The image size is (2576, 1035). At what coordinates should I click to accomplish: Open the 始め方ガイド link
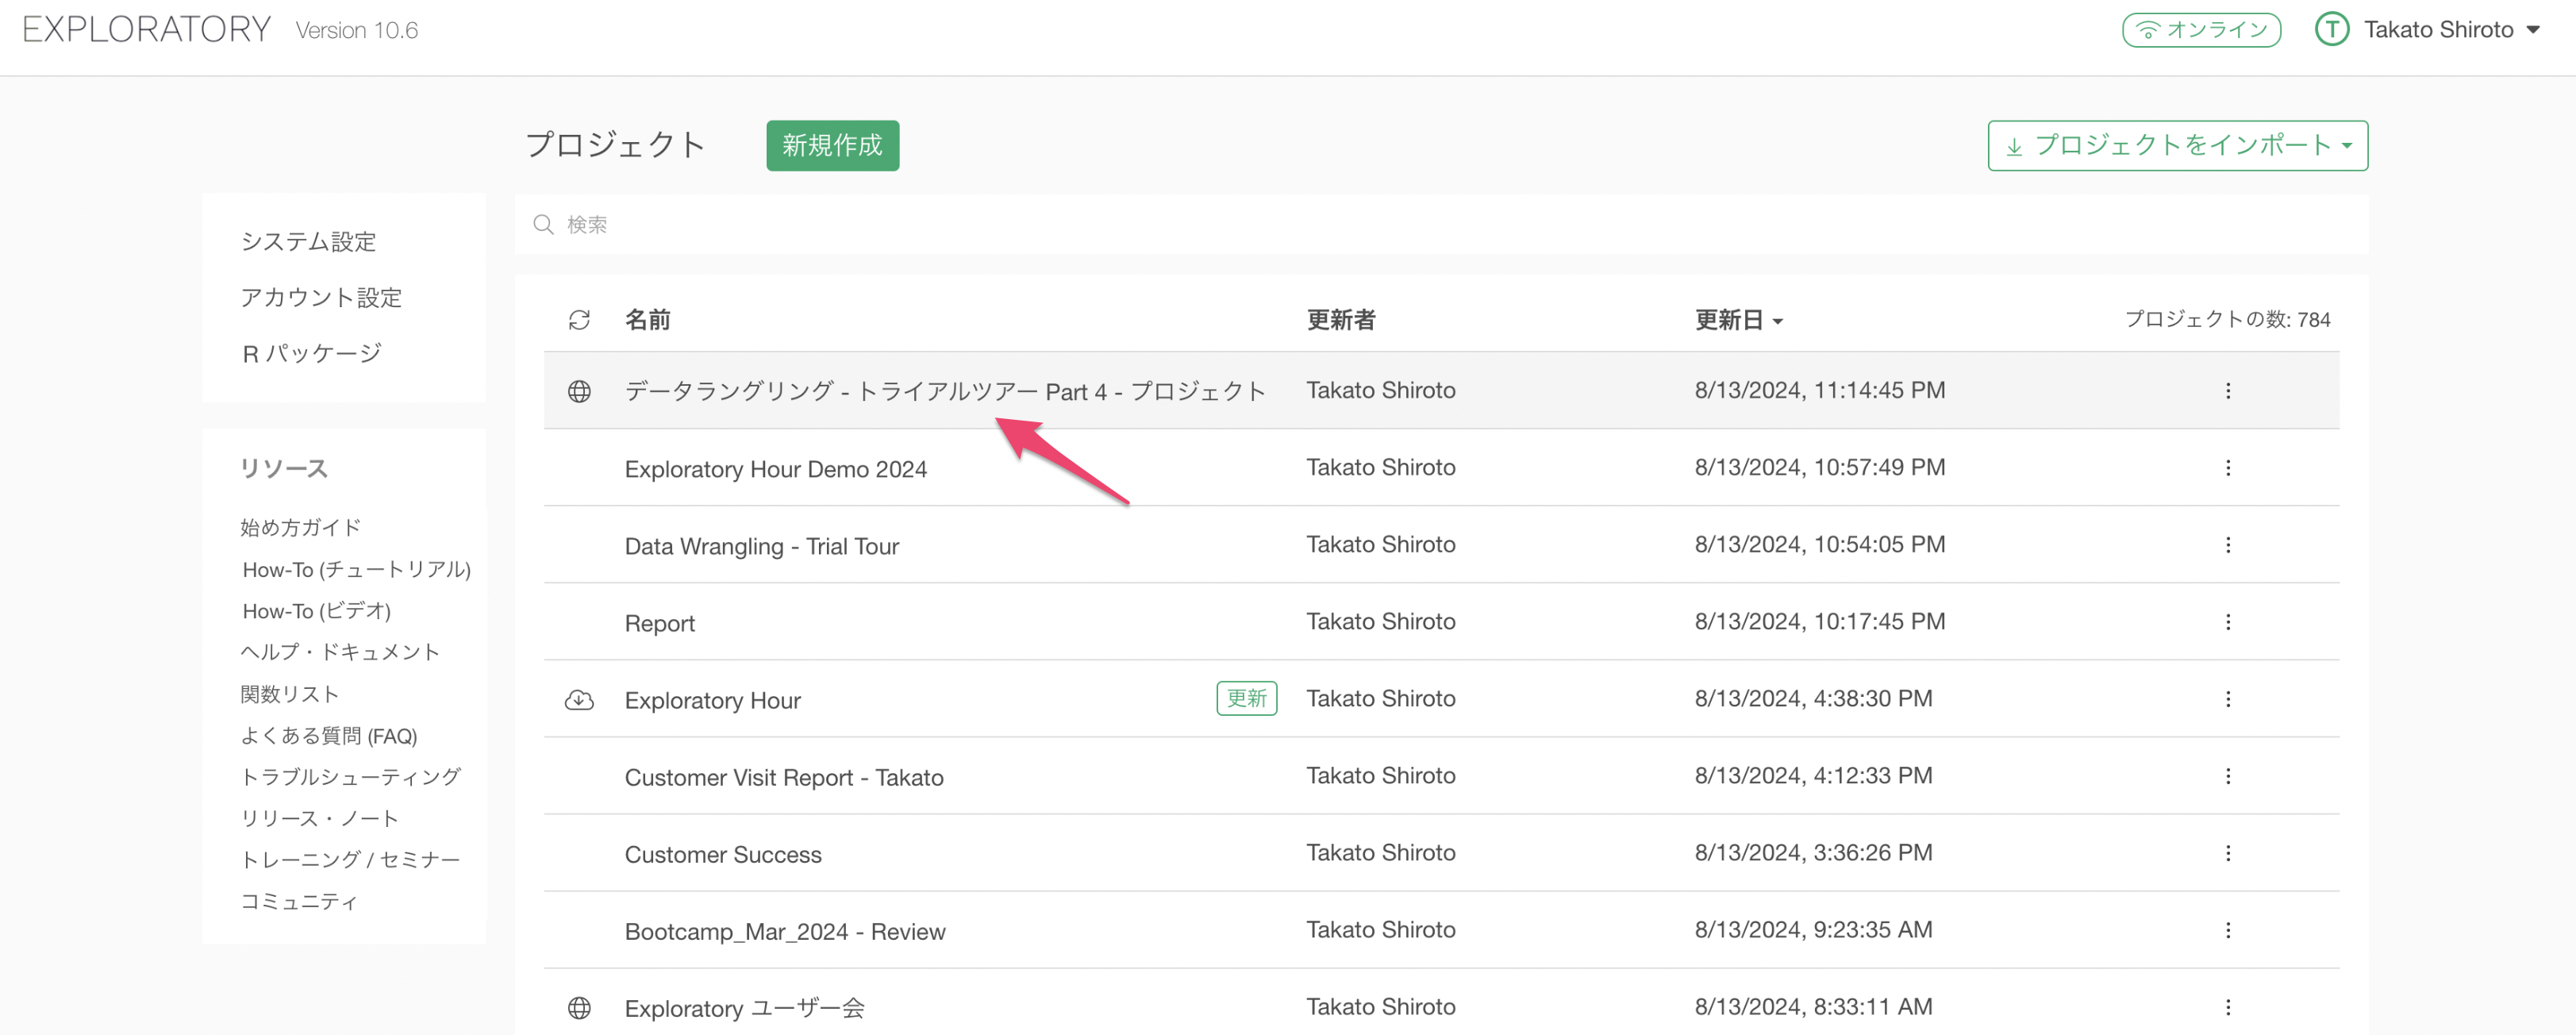pyautogui.click(x=300, y=528)
